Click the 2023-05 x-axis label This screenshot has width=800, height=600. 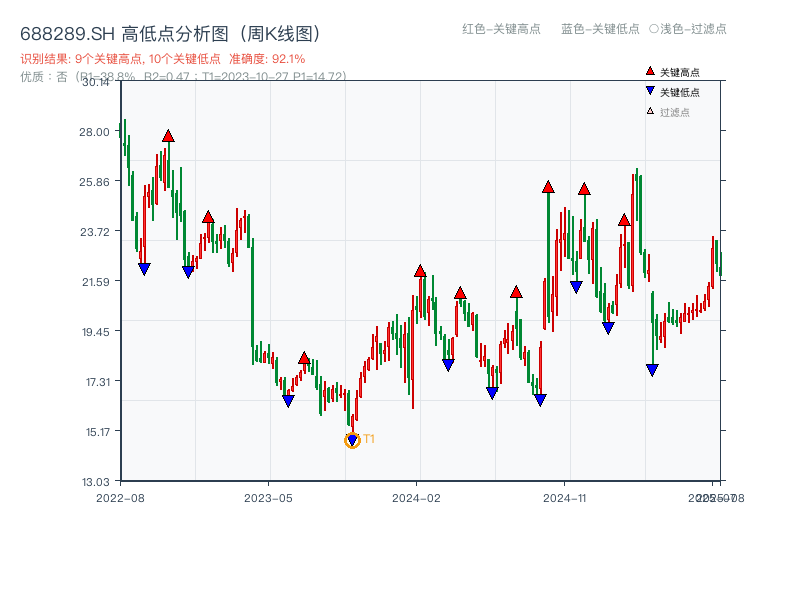tap(268, 498)
